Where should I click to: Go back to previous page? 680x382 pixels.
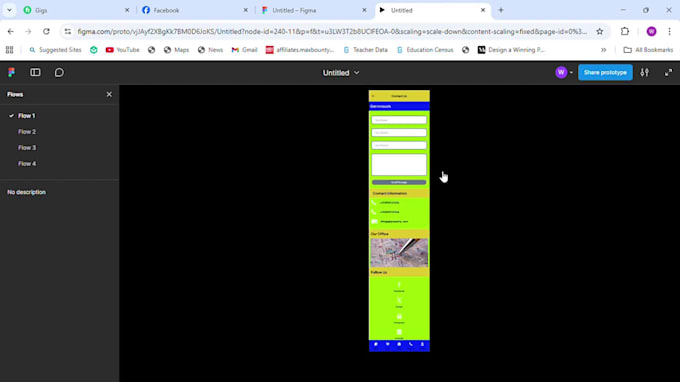click(10, 31)
